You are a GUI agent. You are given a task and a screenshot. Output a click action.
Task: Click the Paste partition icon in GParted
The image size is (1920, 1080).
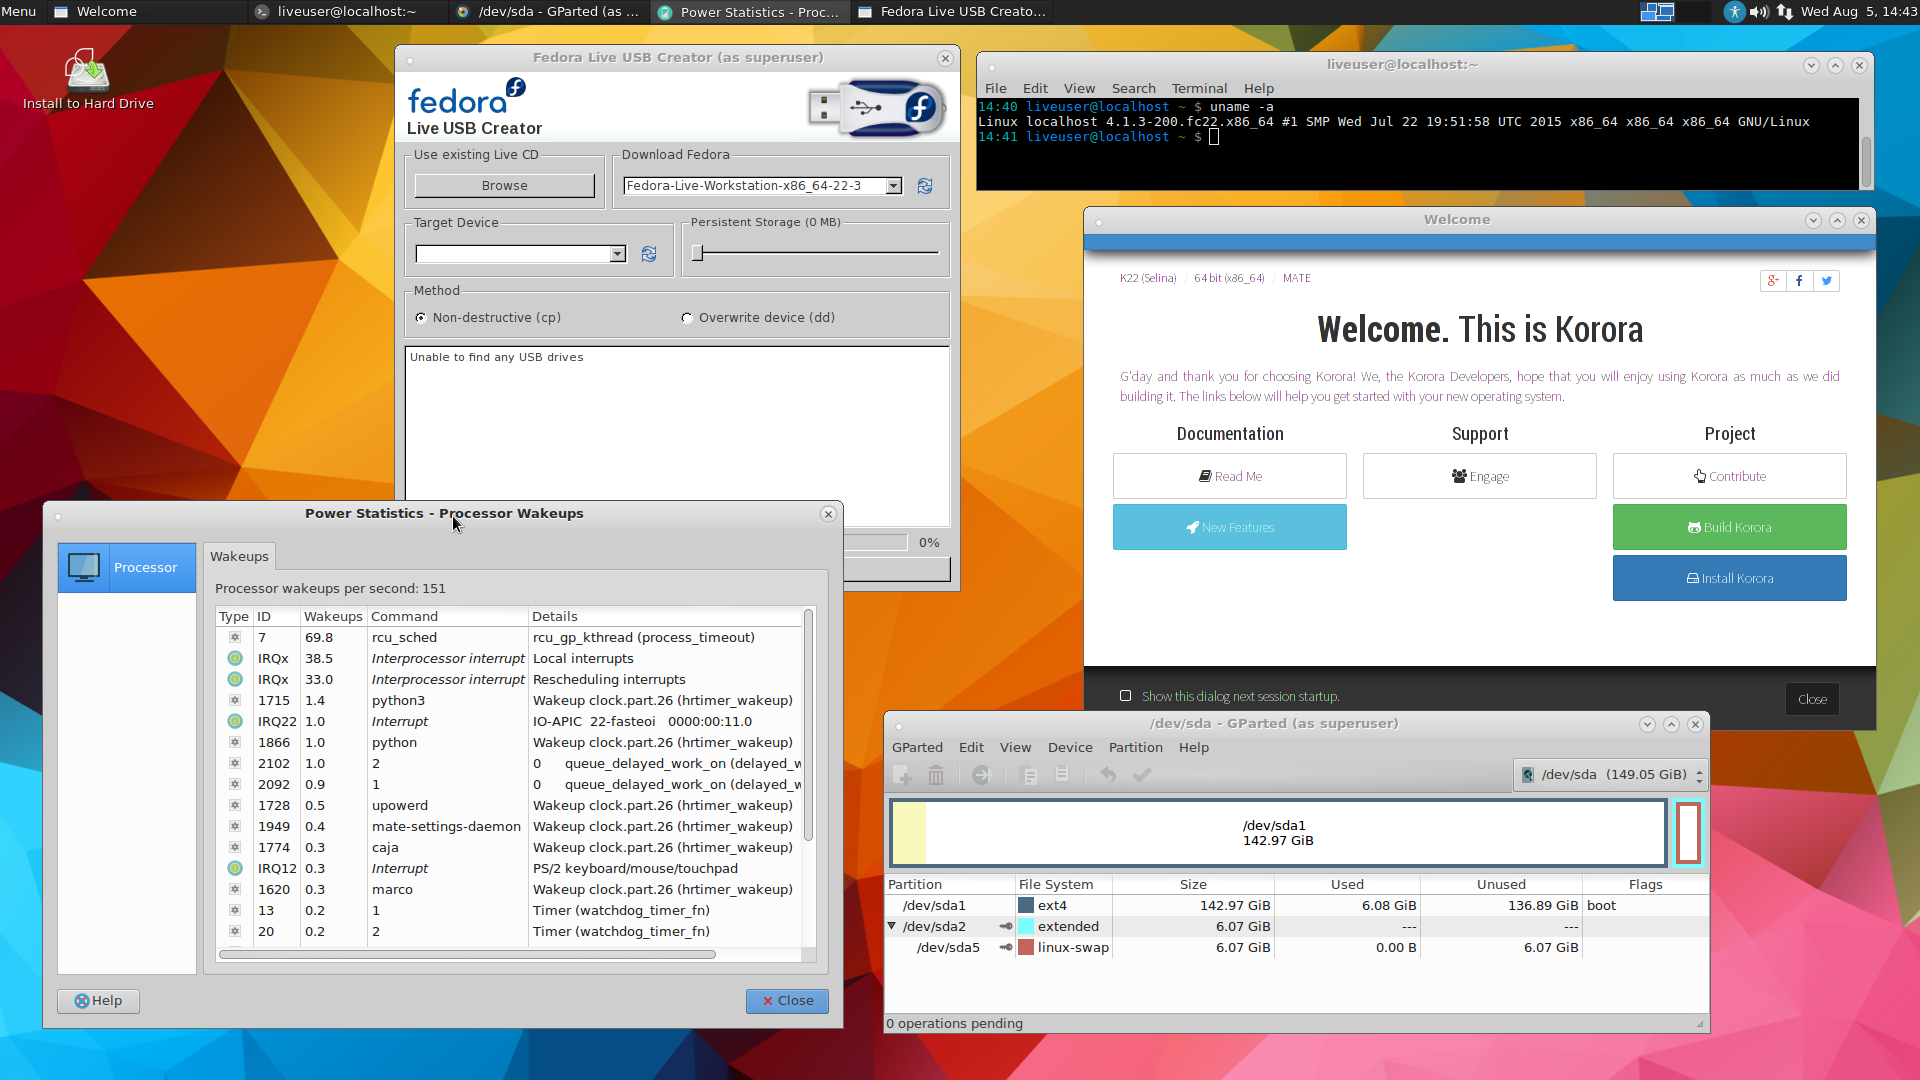pyautogui.click(x=1062, y=775)
